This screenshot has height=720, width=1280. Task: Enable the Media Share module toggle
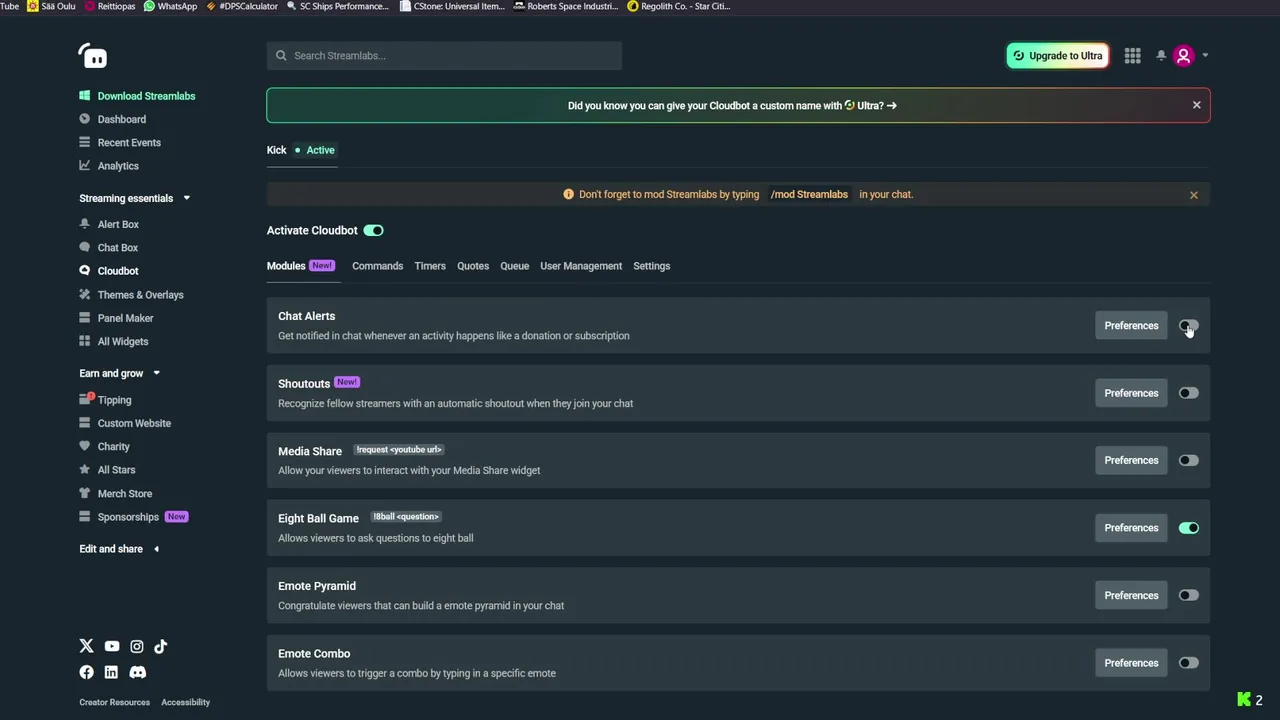point(1188,460)
